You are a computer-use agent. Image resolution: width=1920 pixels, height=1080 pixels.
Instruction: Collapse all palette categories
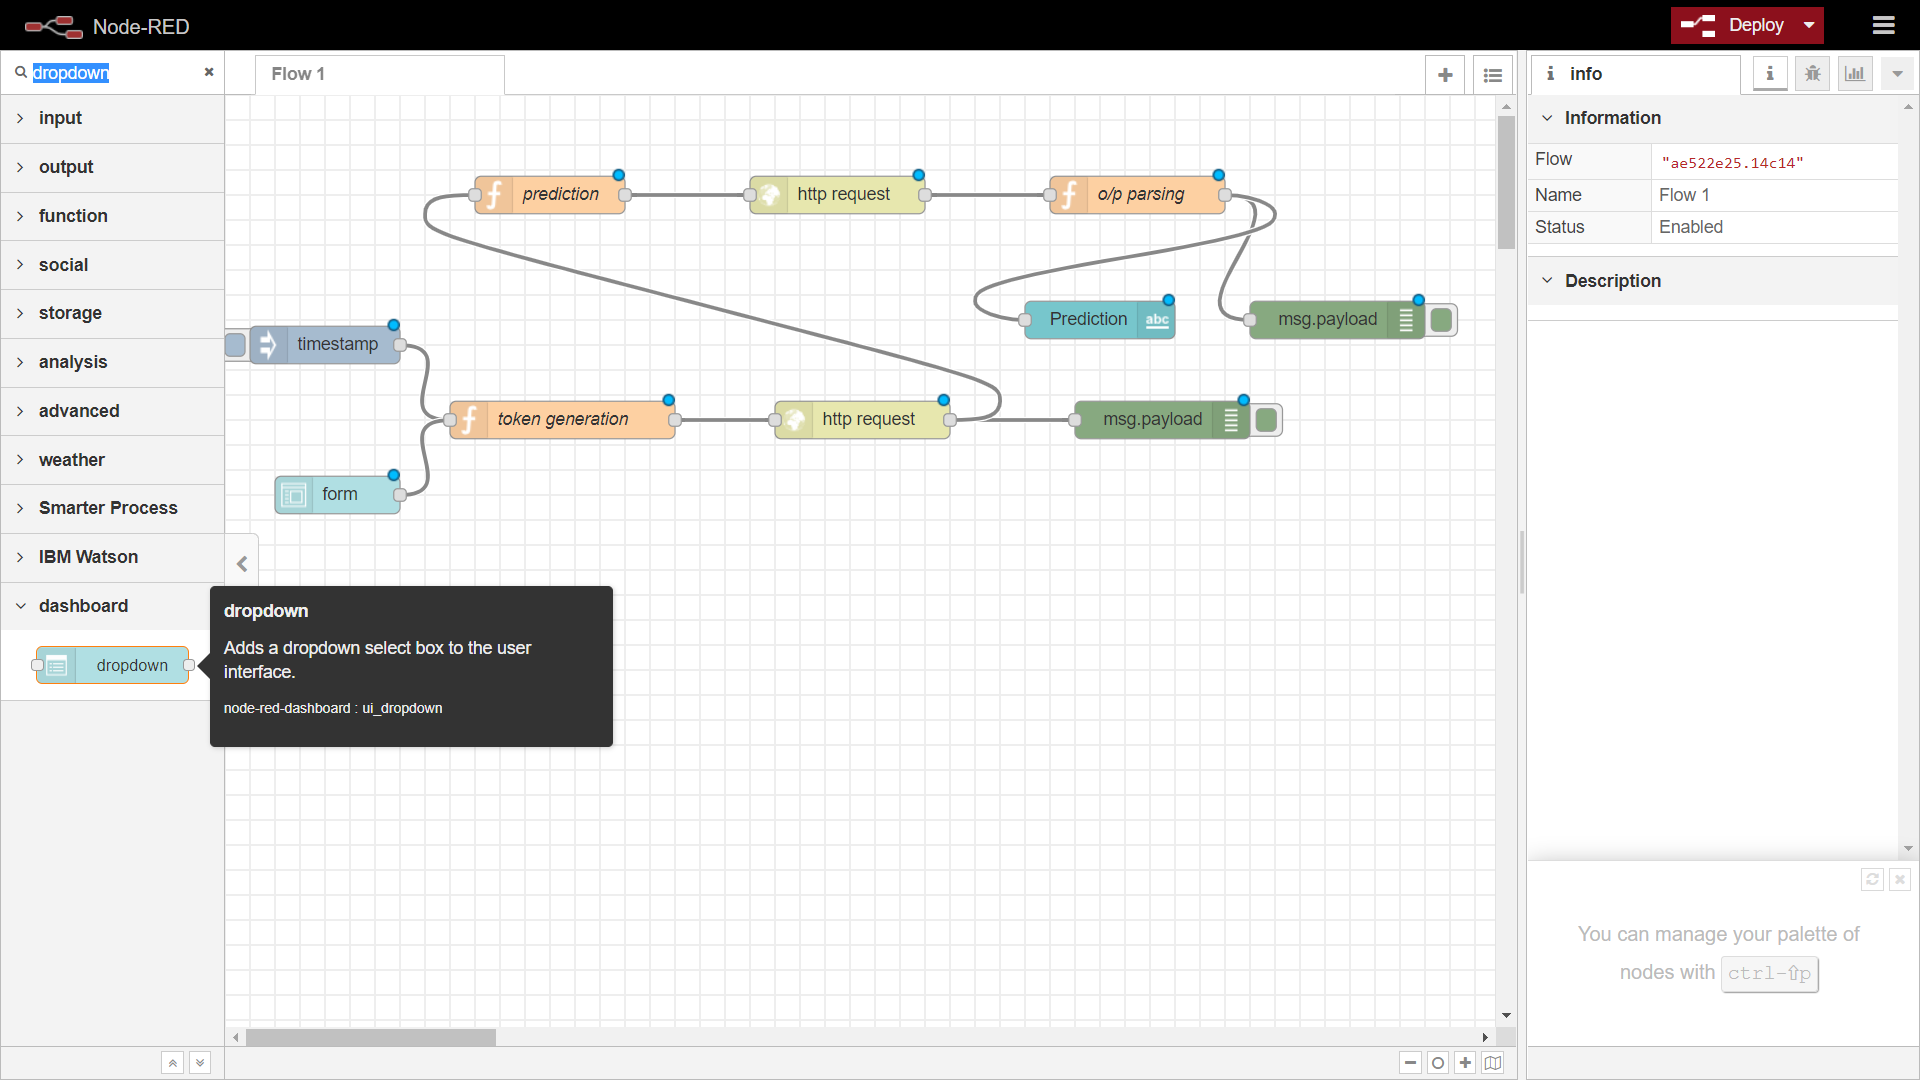coord(173,1063)
